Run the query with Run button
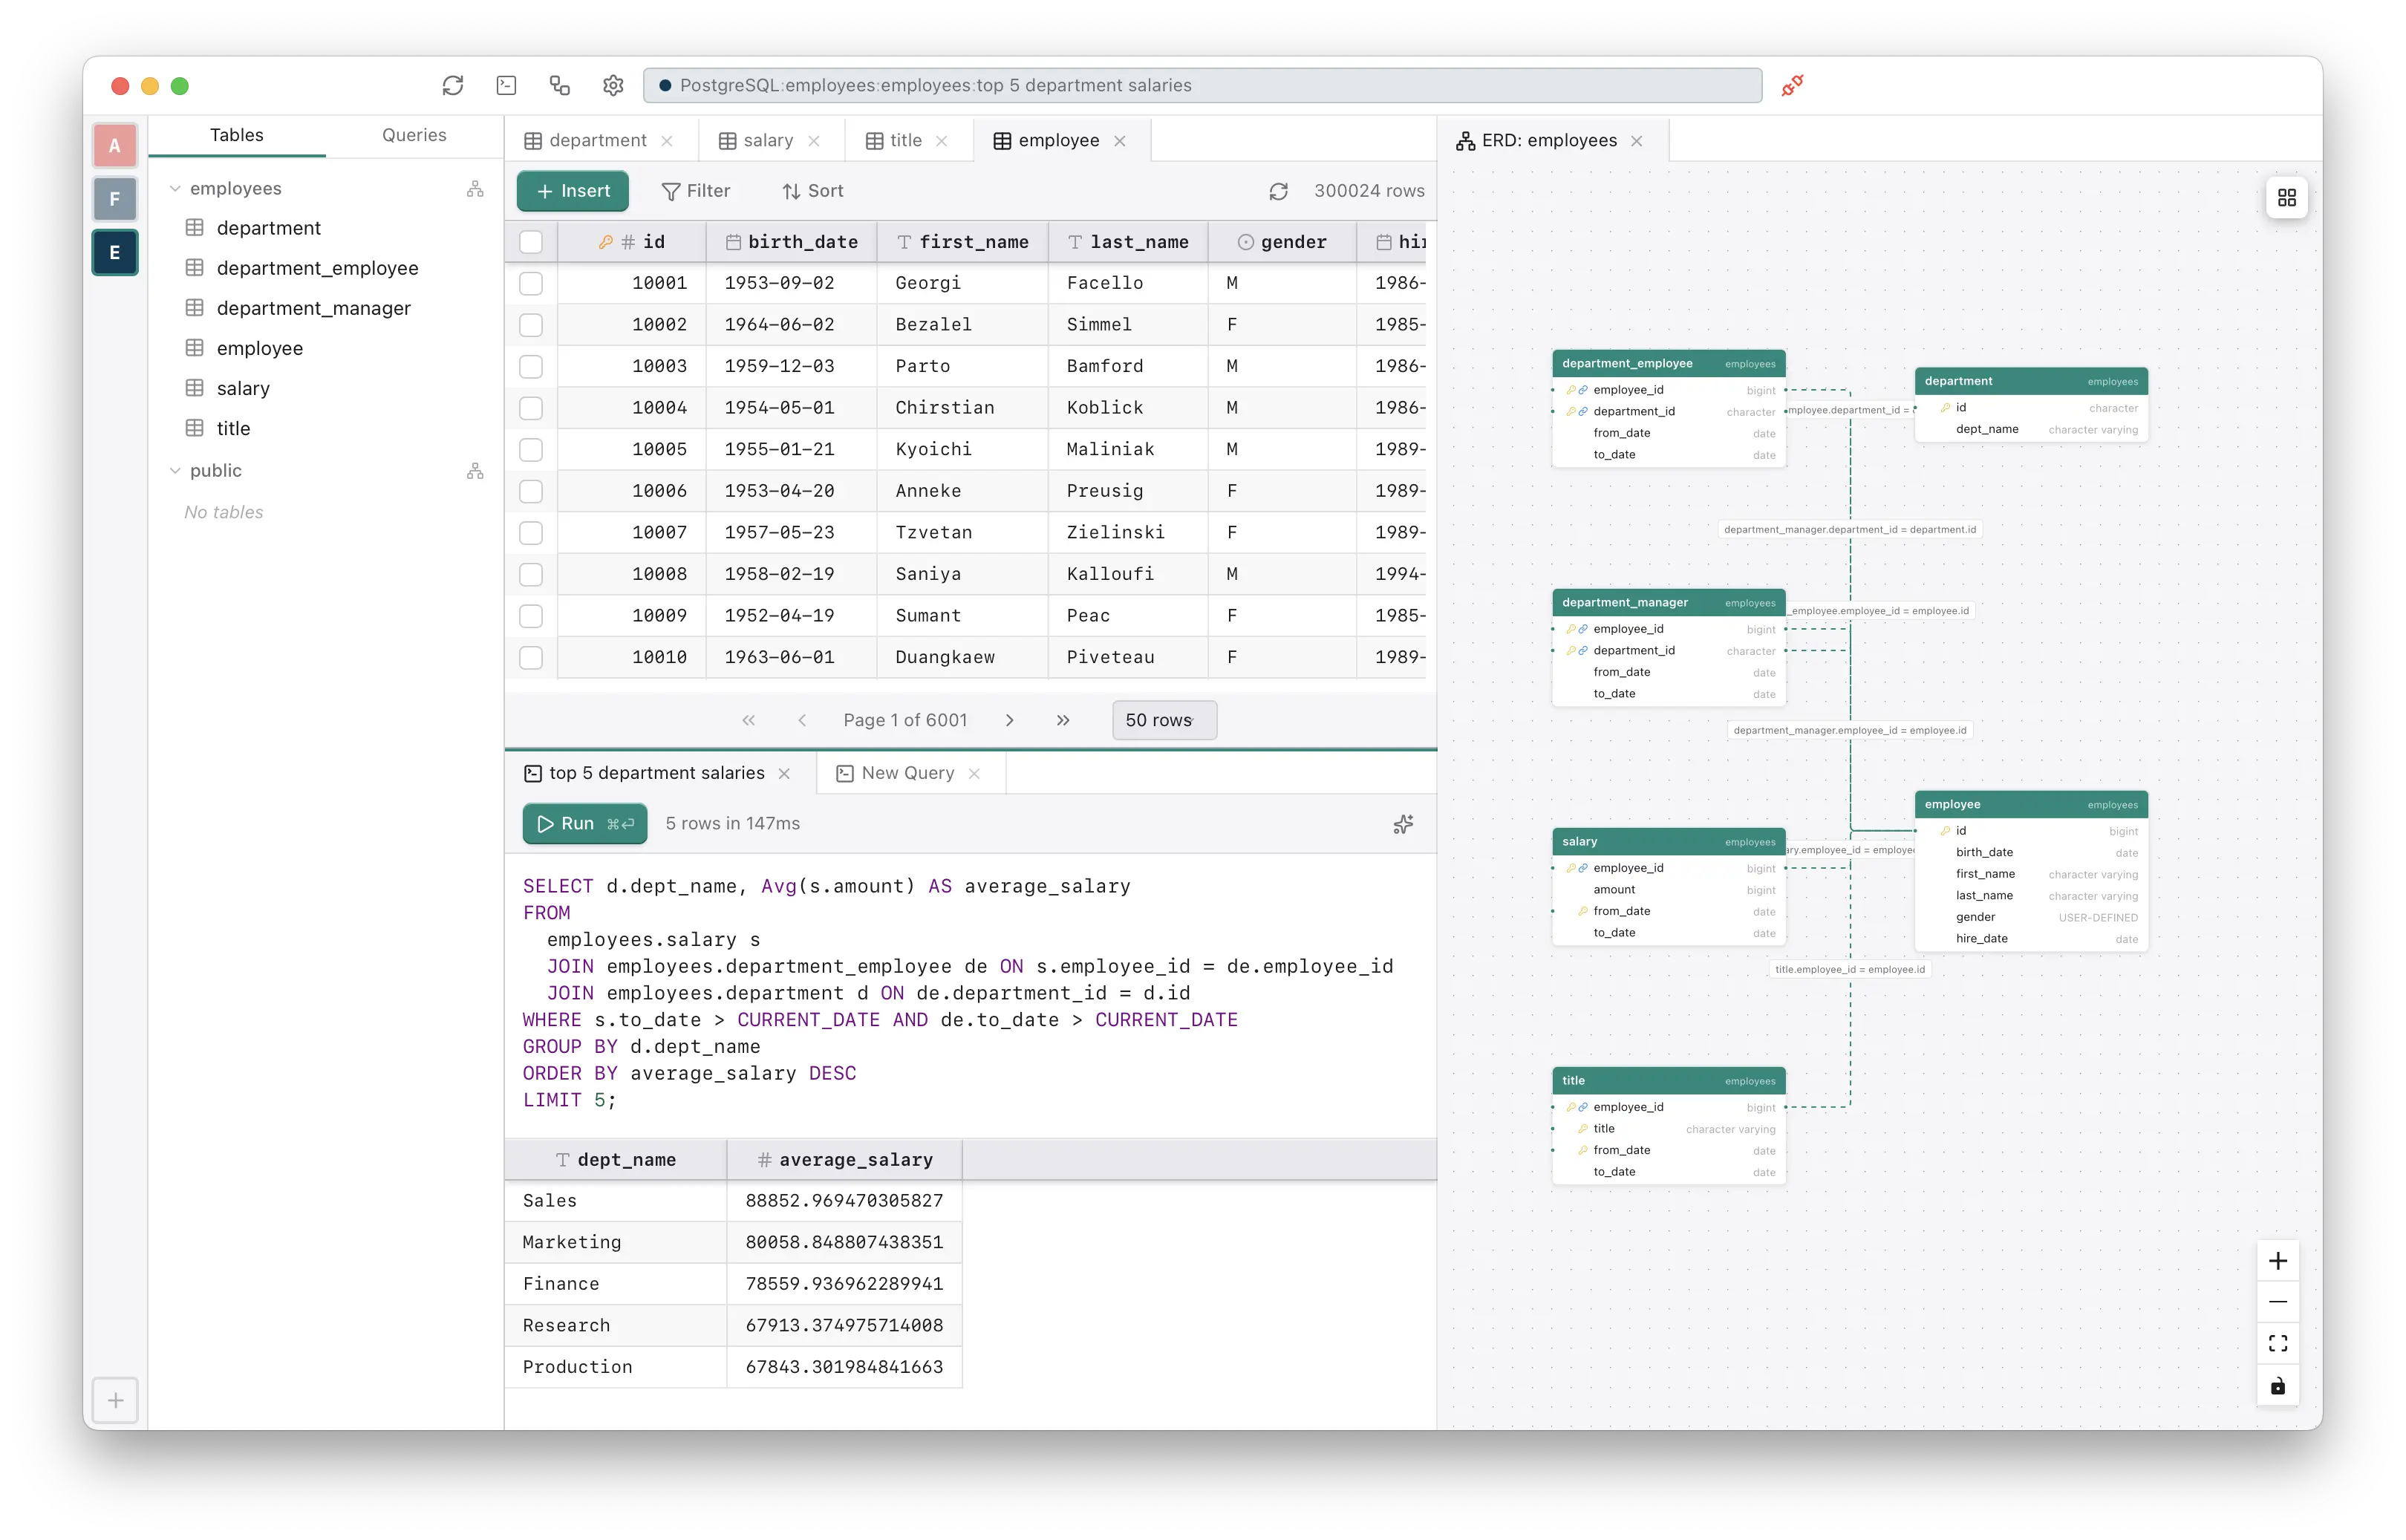 [584, 824]
